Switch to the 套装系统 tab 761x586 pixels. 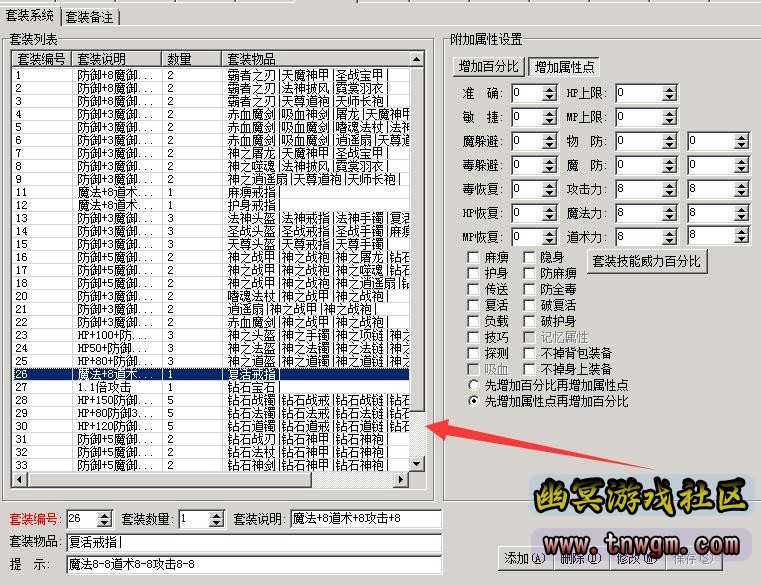30,16
